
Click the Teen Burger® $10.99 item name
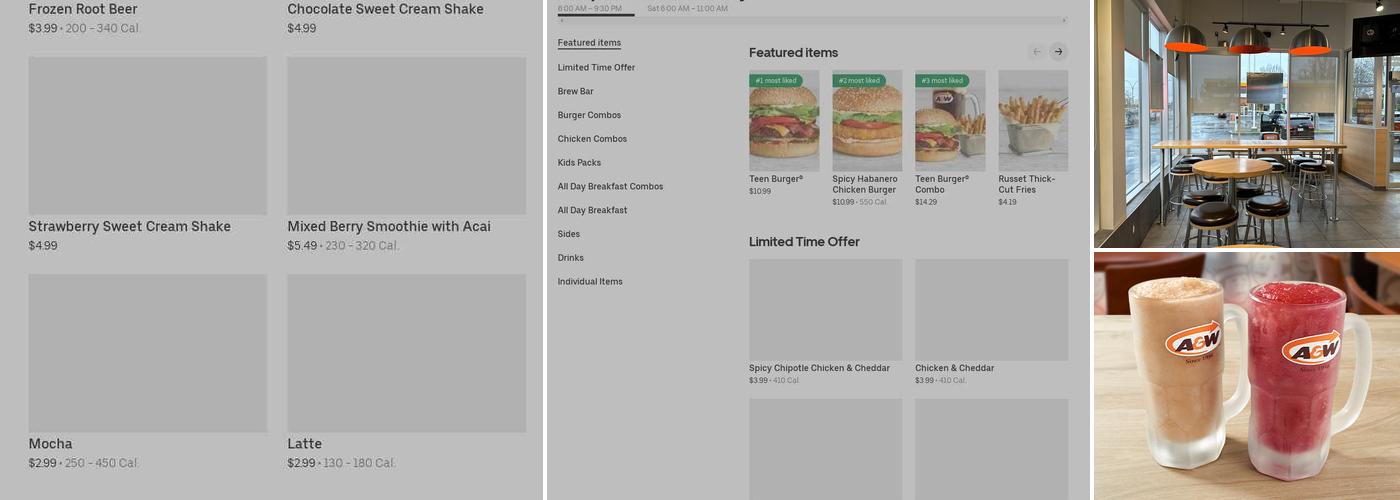776,179
